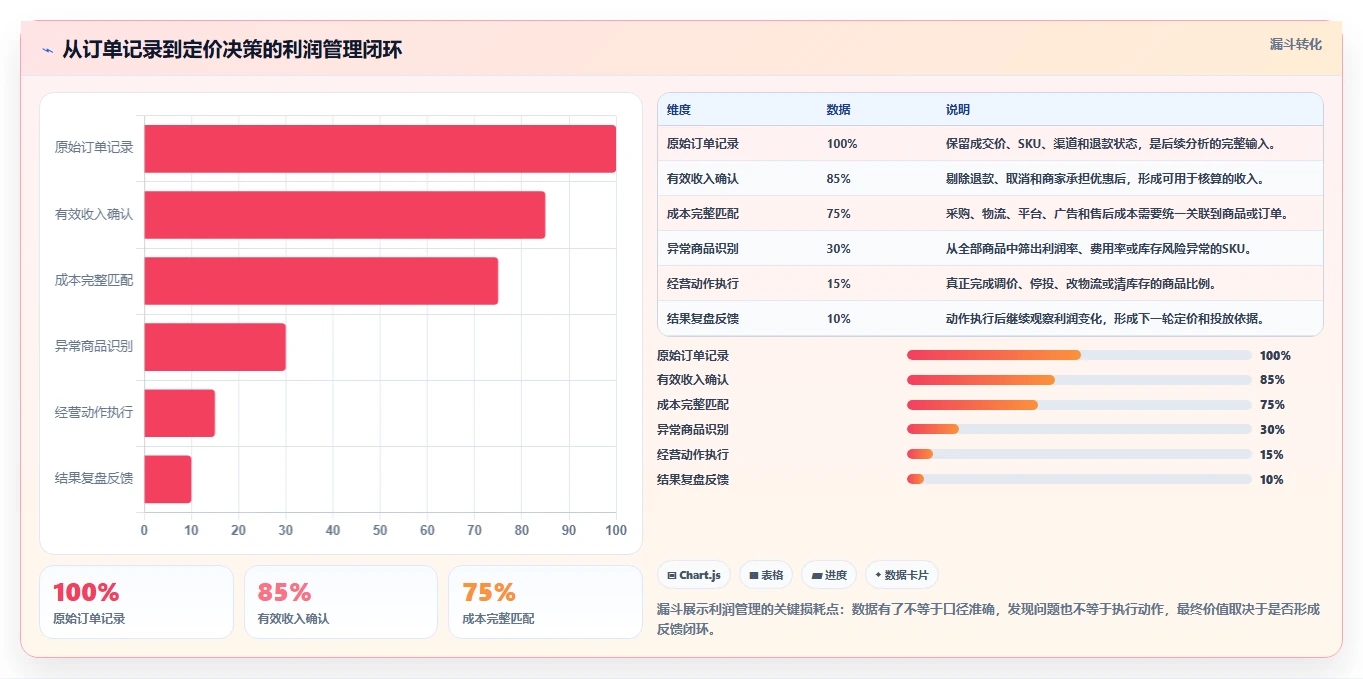Click the 15% label beside the progress bar

(x=1272, y=455)
